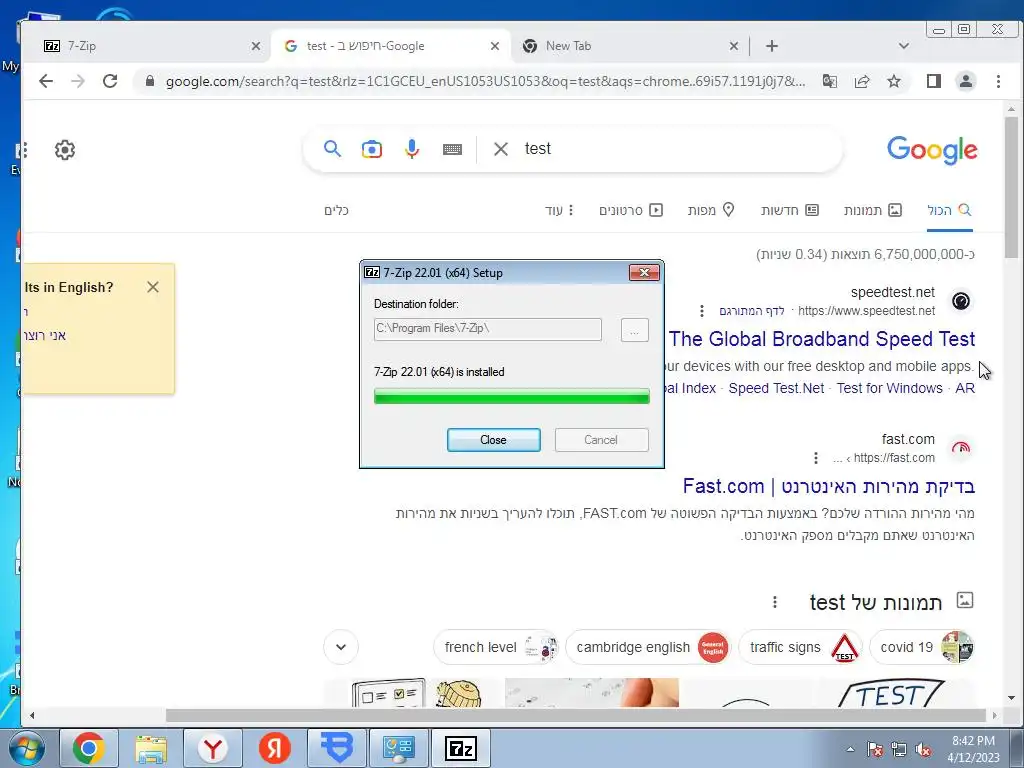The image size is (1024, 768).
Task: Open the Chrome profile avatar
Action: click(966, 81)
